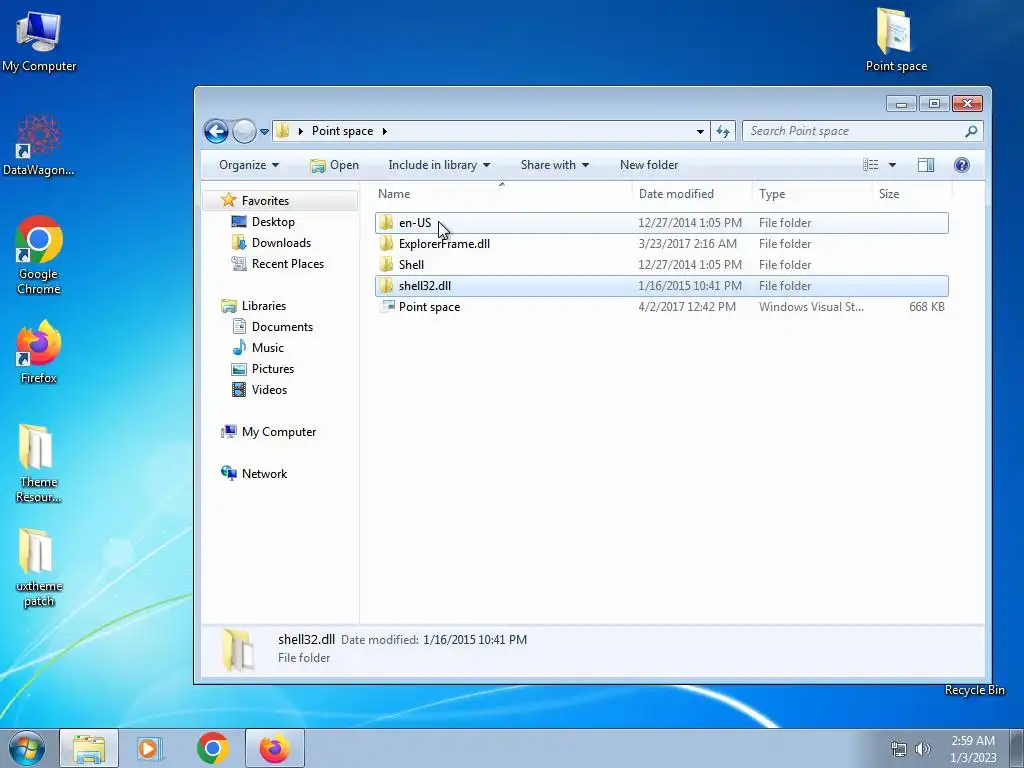This screenshot has height=768, width=1024.
Task: Toggle the preview pane
Action: click(x=926, y=165)
